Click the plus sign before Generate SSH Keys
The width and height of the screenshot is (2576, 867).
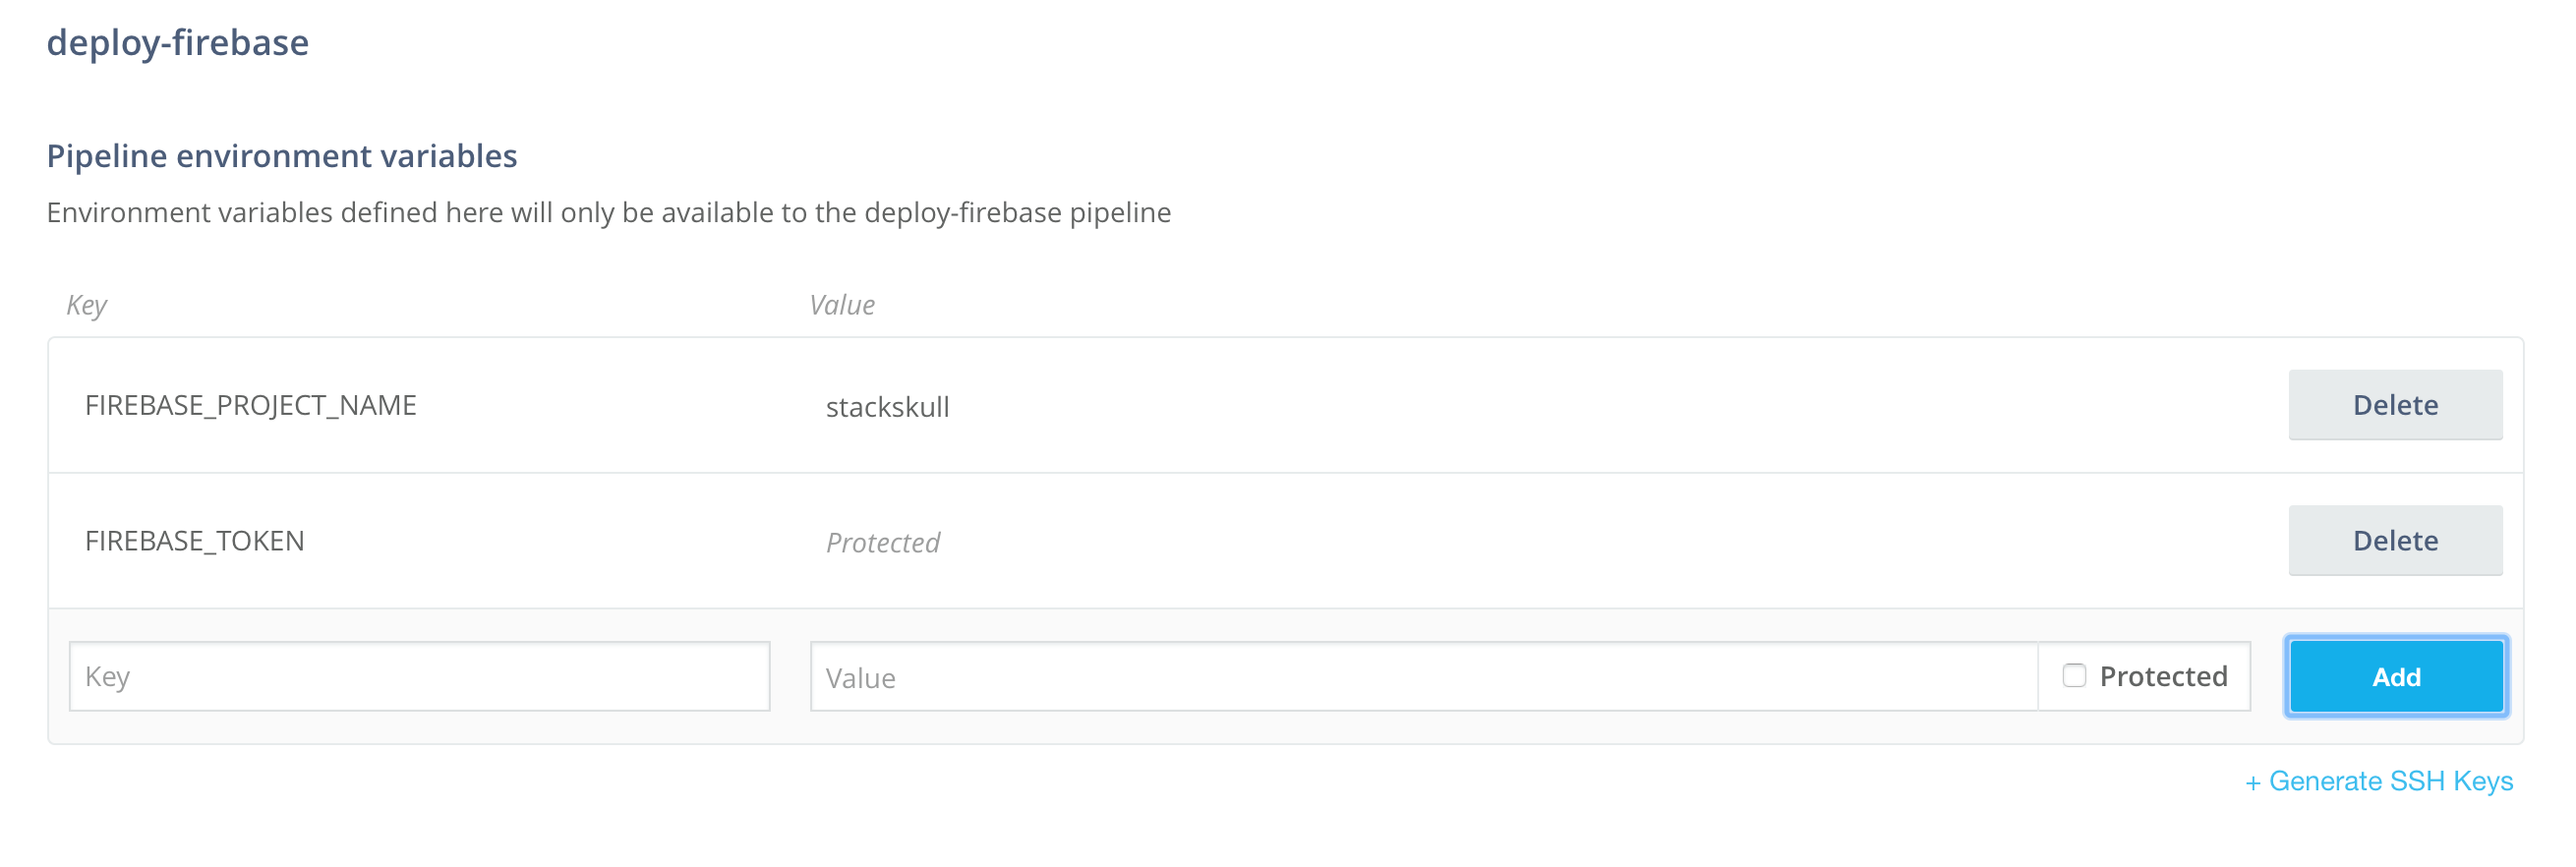tap(2253, 783)
